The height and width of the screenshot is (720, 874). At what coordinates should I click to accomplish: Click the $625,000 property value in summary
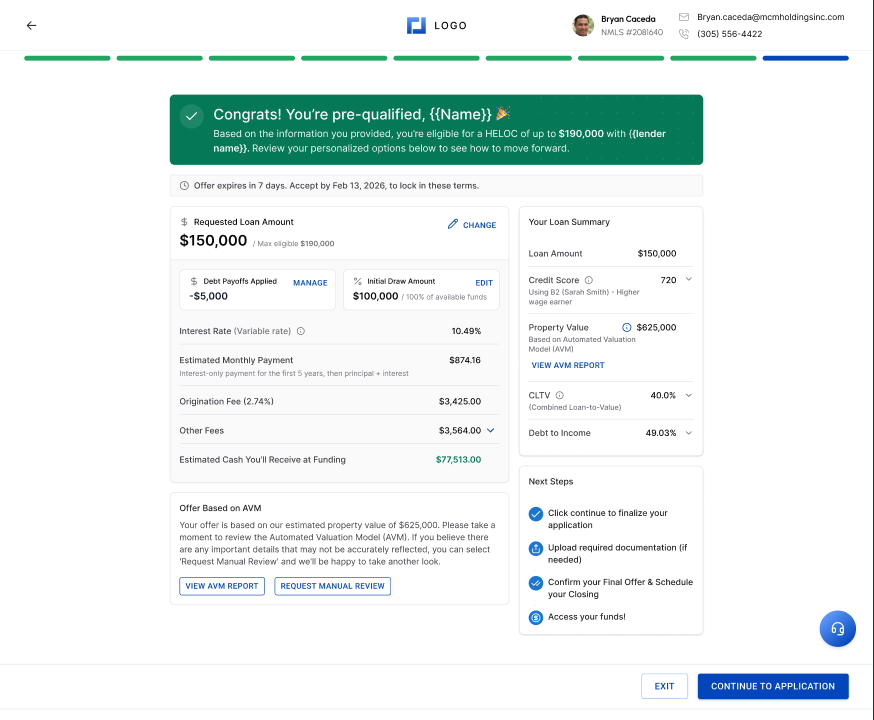(656, 327)
